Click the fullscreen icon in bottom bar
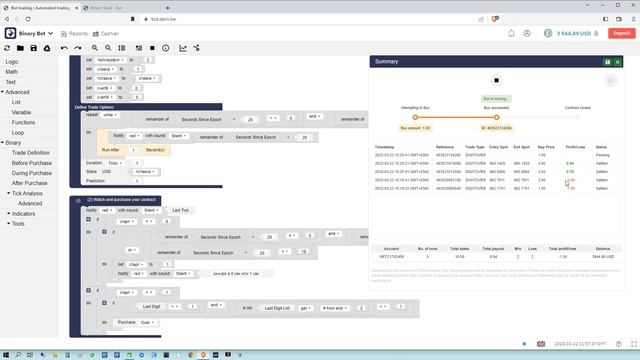 (634, 344)
